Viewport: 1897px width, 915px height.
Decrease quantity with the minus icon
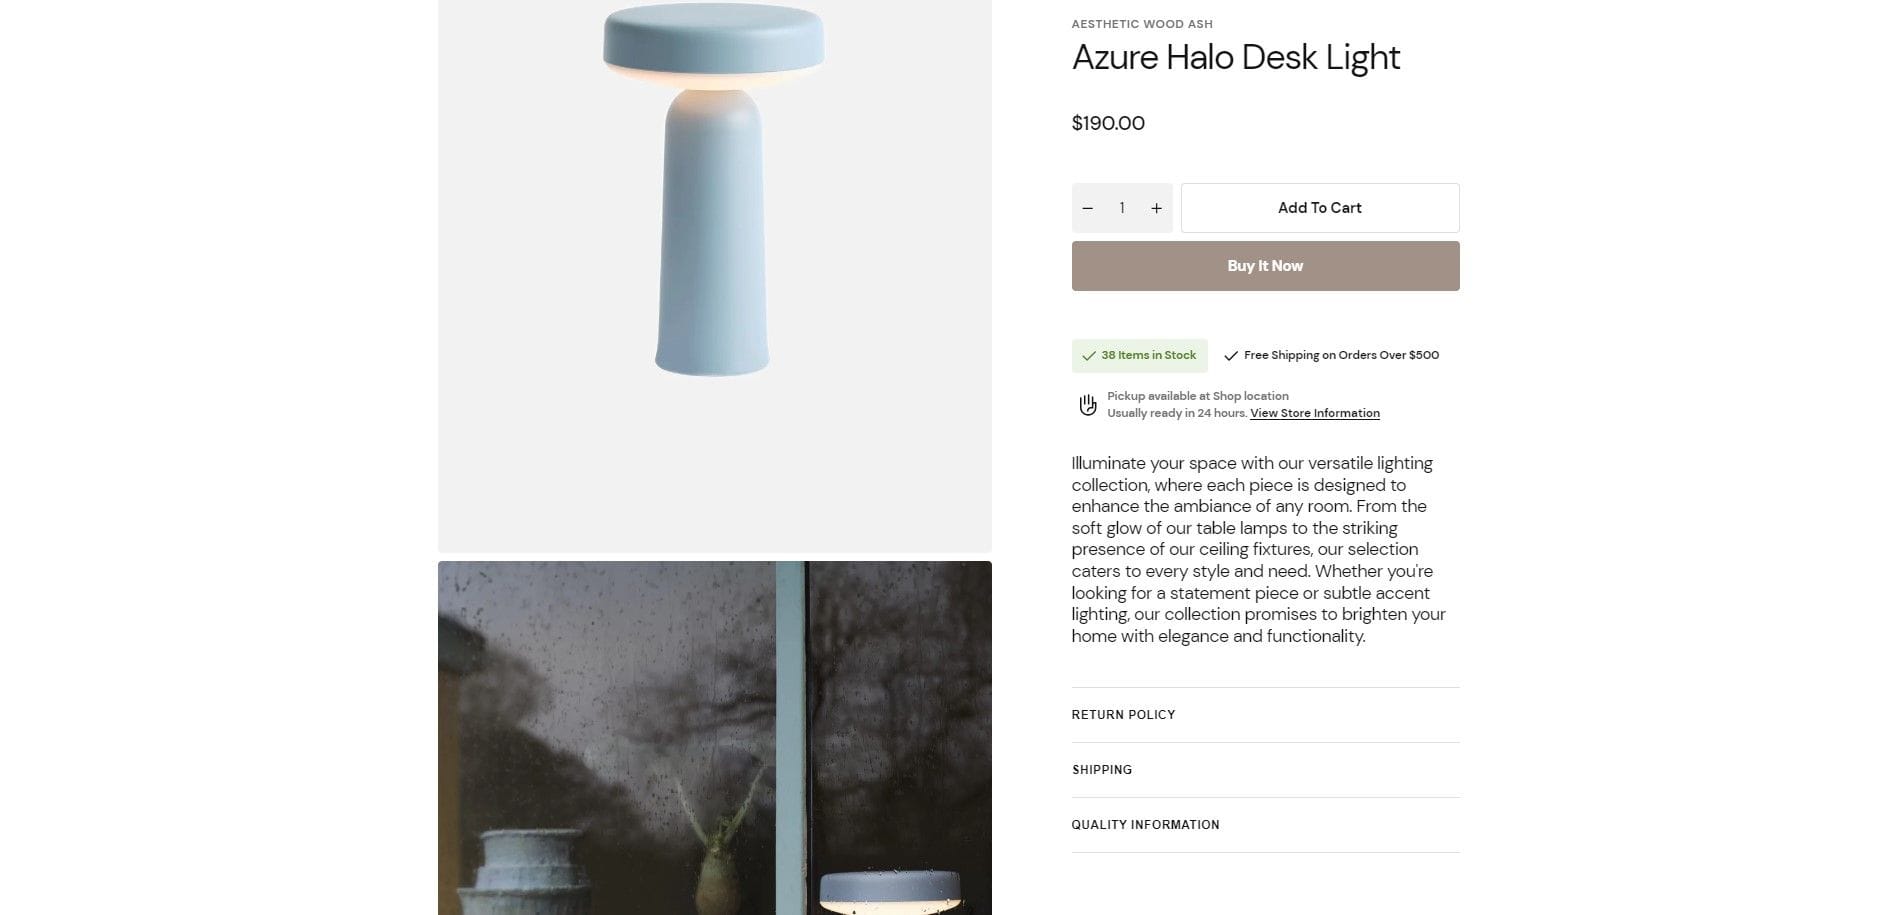[1088, 208]
